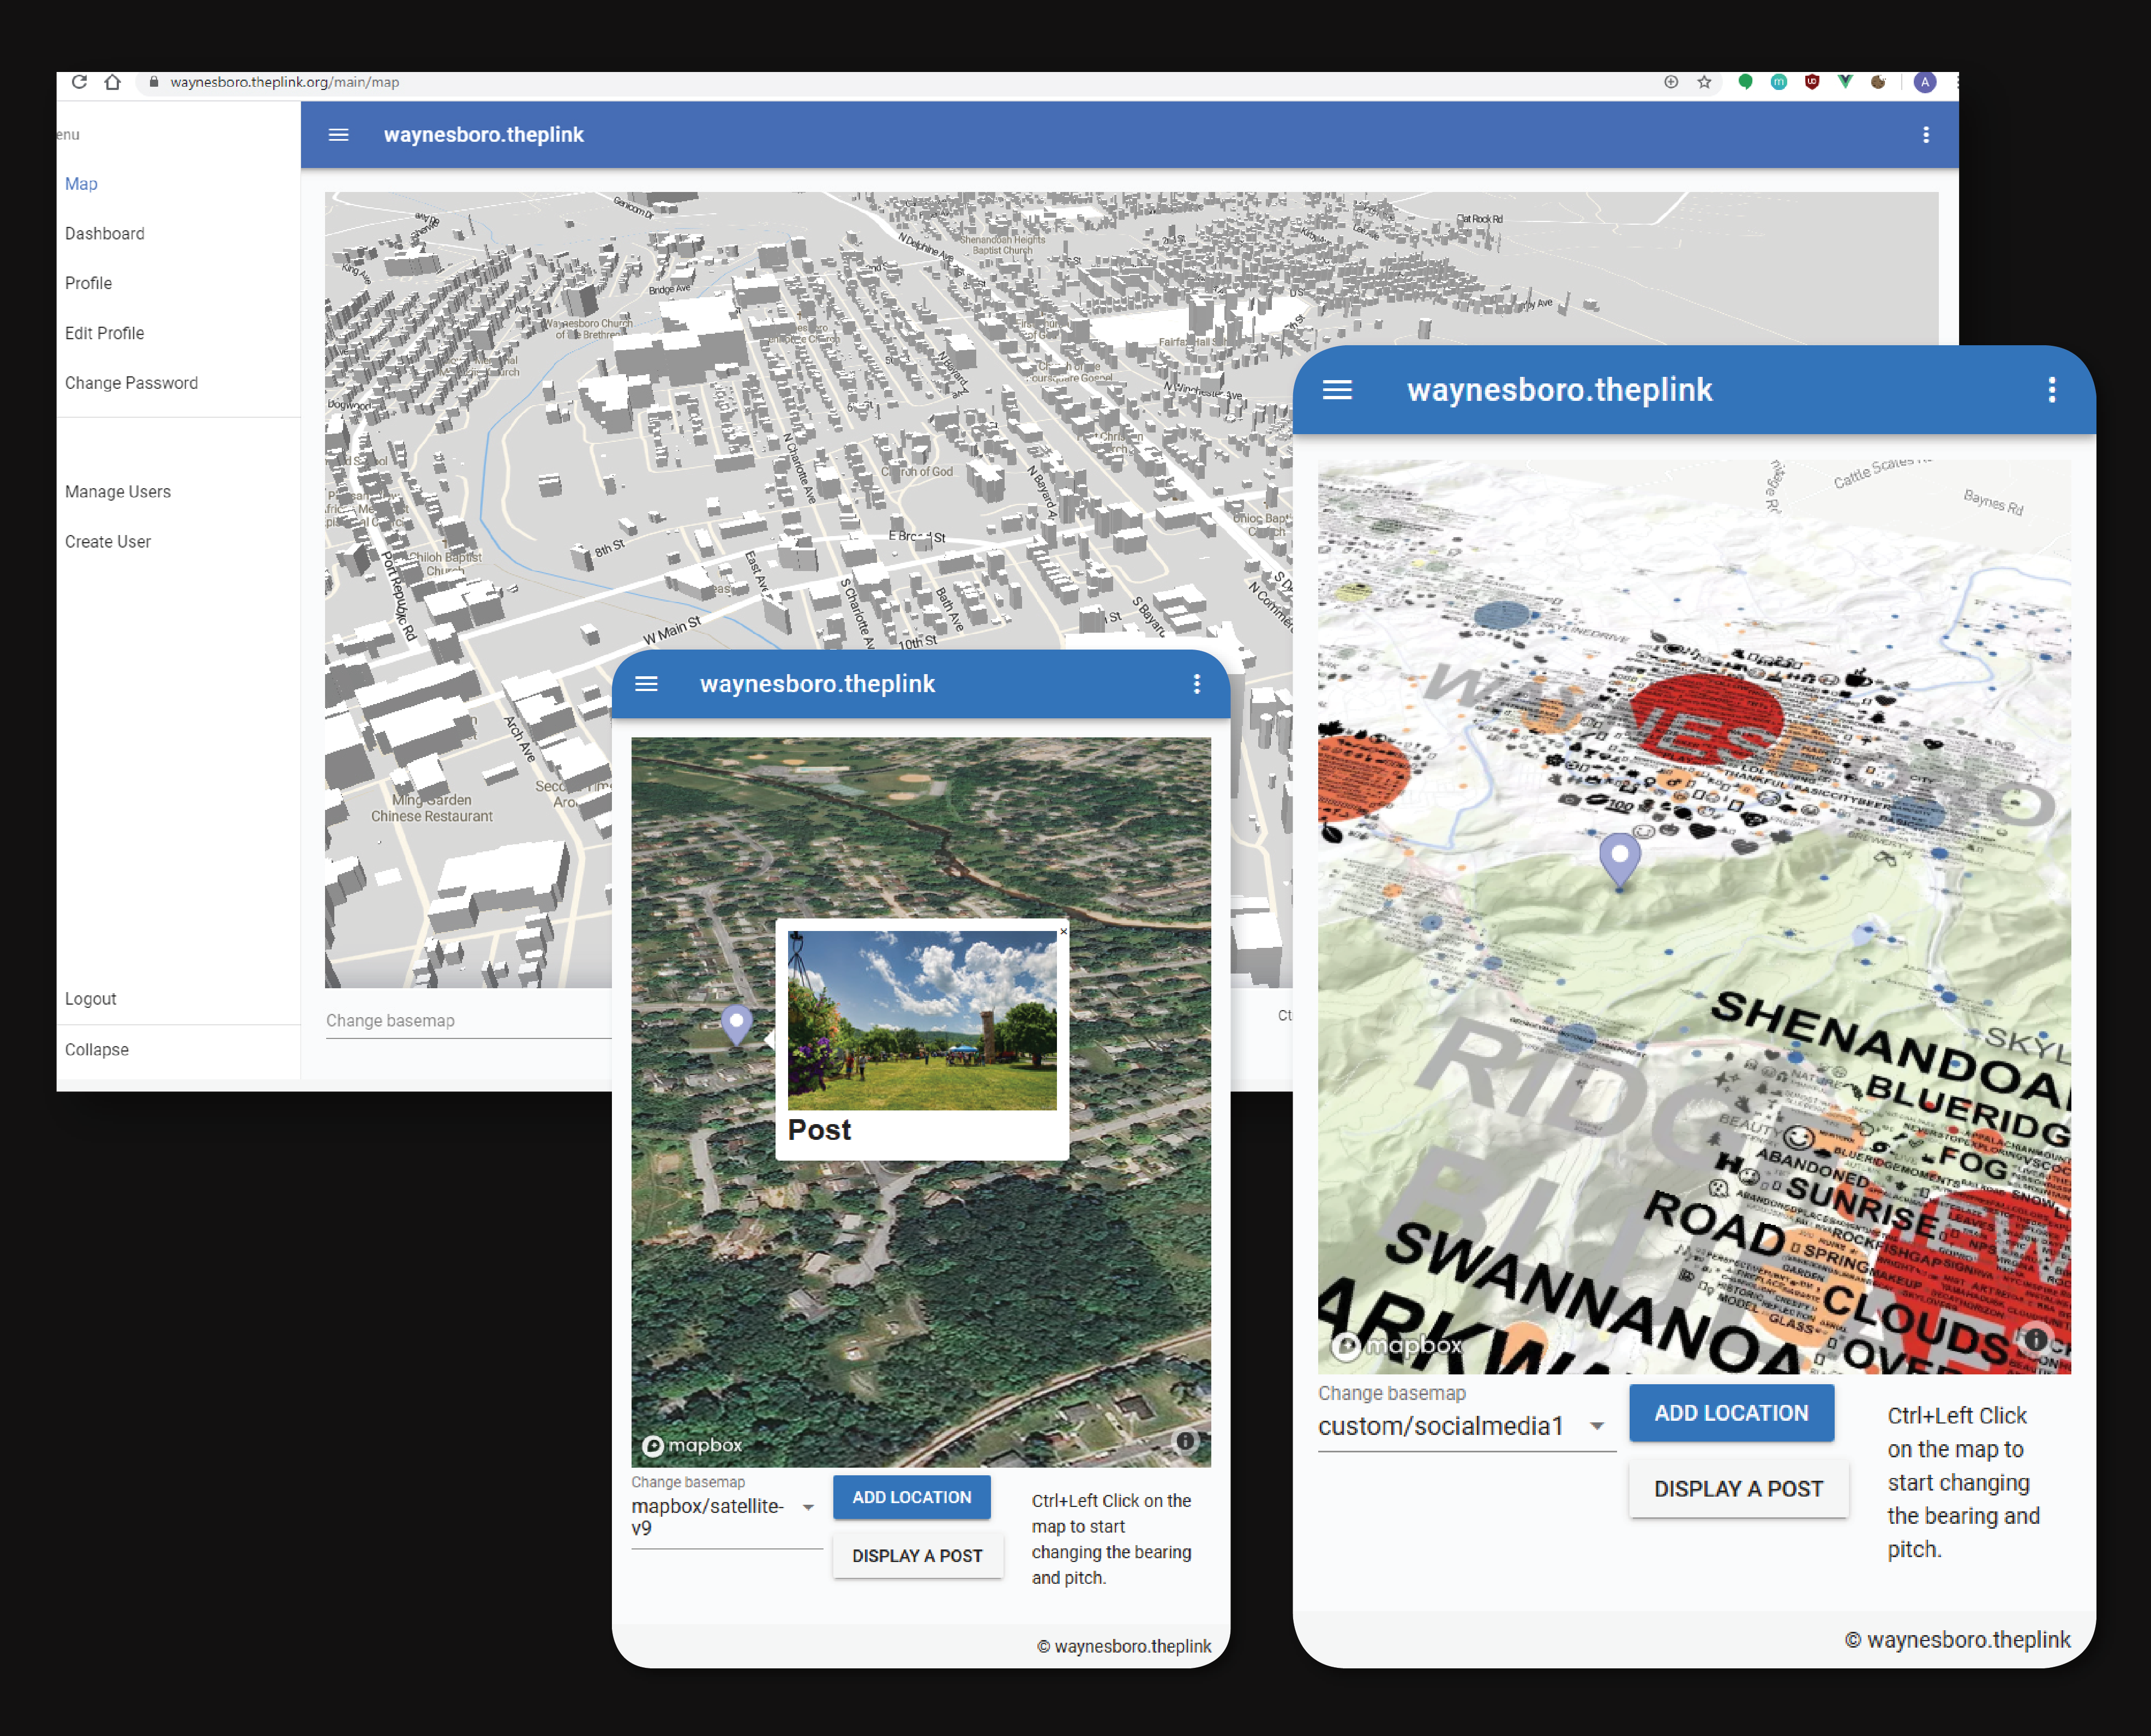2151x1736 pixels.
Task: Open custom/socialmedia1 basemap dropdown
Action: (1466, 1427)
